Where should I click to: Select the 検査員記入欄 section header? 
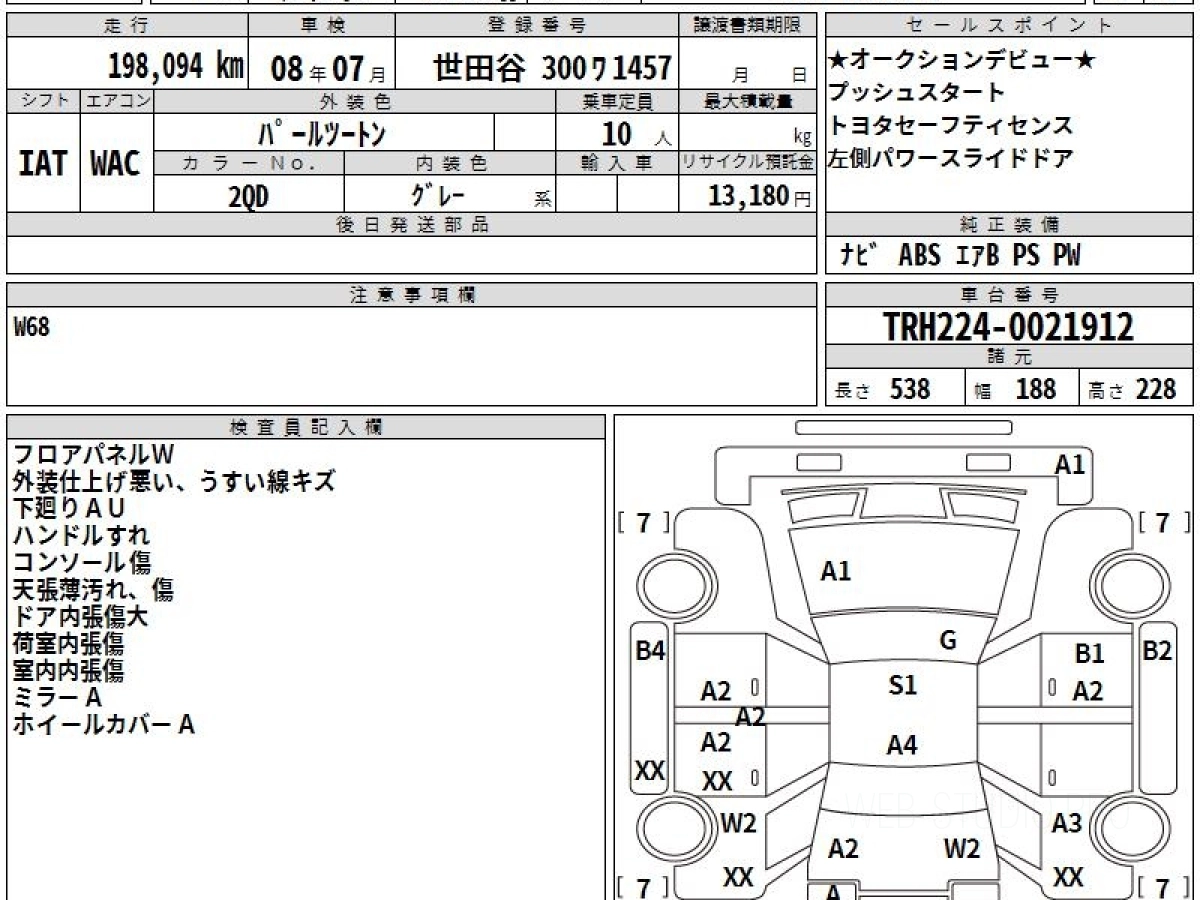tap(306, 427)
